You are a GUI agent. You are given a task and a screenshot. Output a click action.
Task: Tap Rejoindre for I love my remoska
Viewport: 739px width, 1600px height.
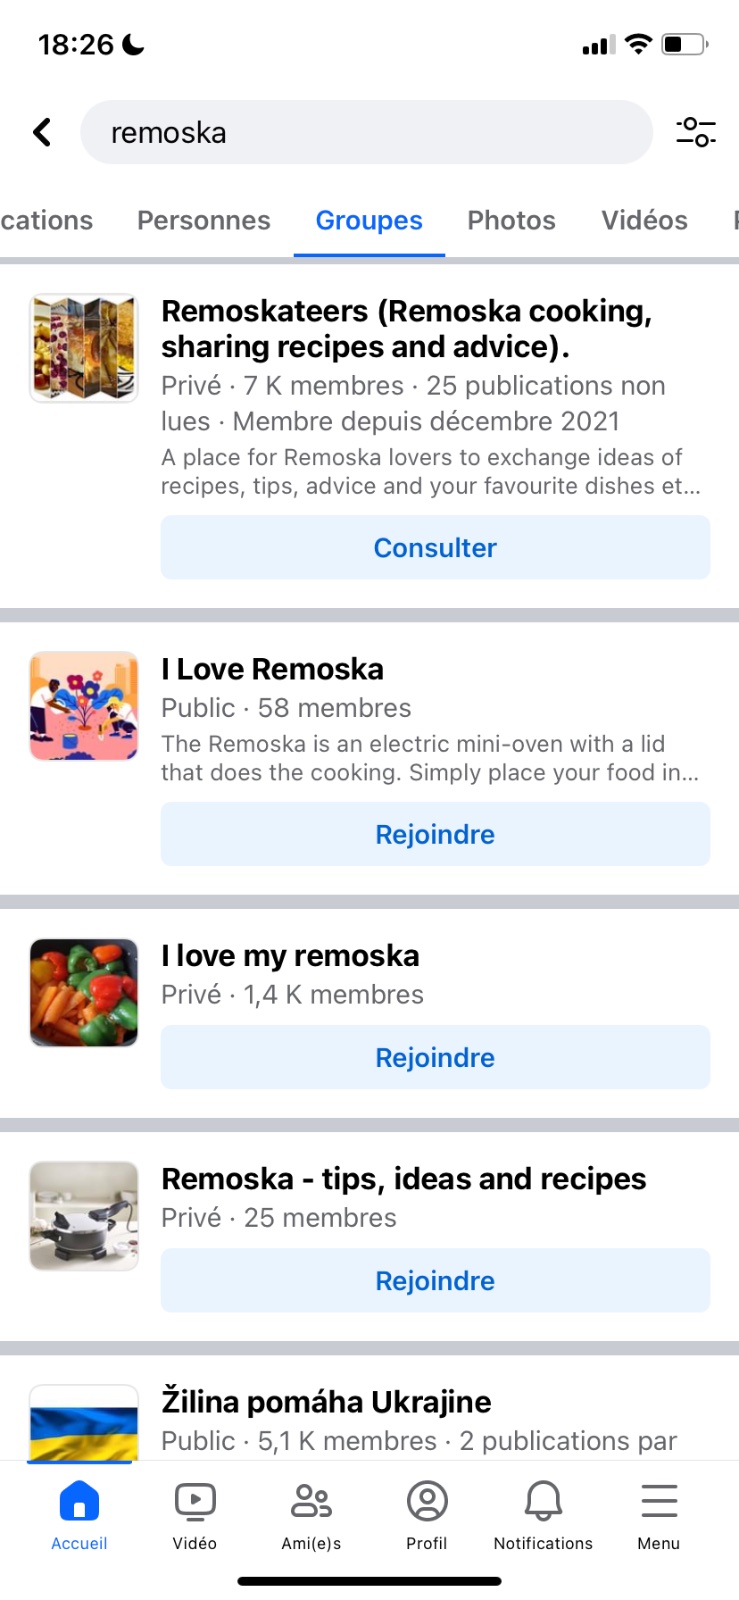[x=435, y=1057]
